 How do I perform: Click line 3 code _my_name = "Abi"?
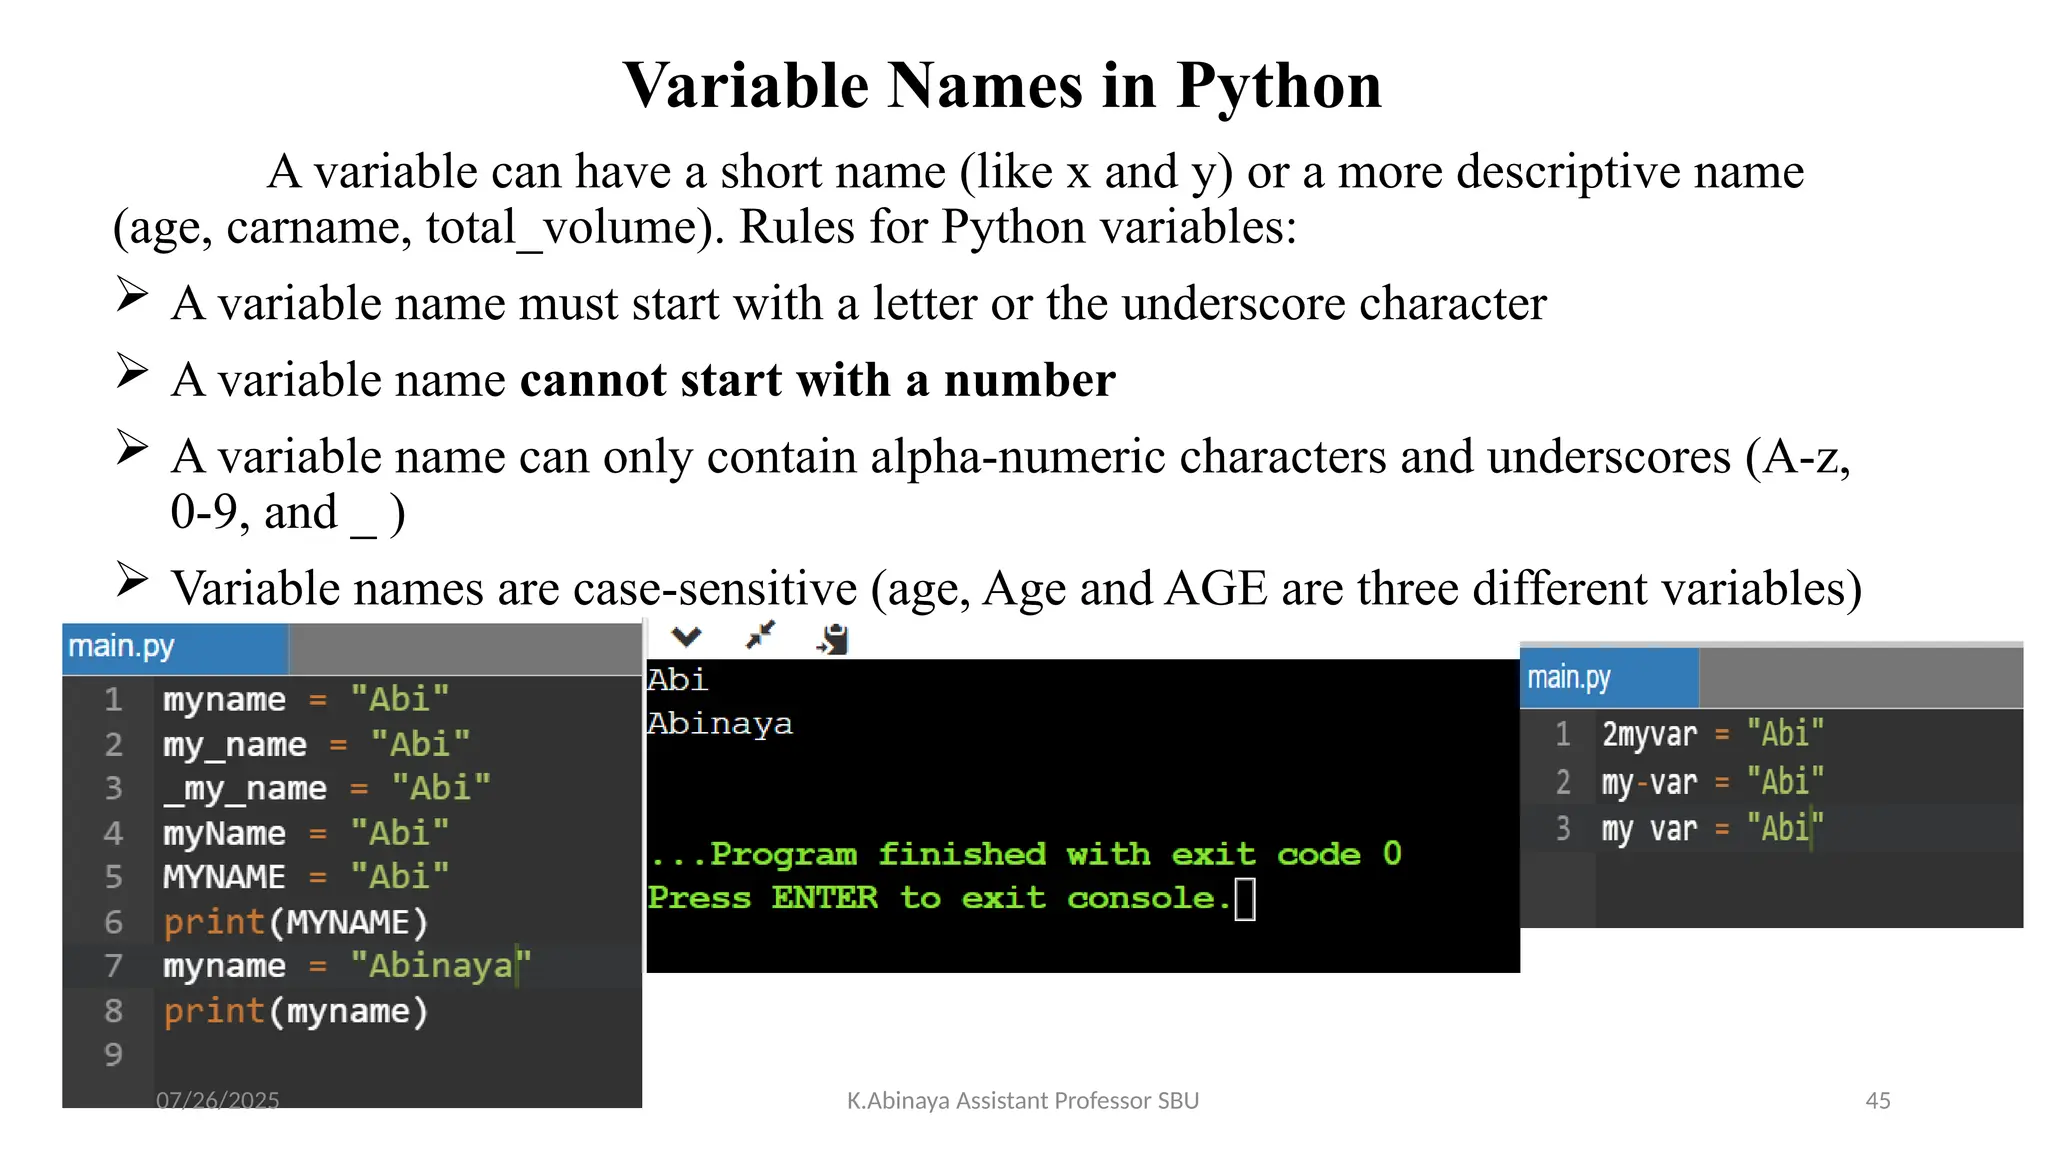[x=327, y=789]
